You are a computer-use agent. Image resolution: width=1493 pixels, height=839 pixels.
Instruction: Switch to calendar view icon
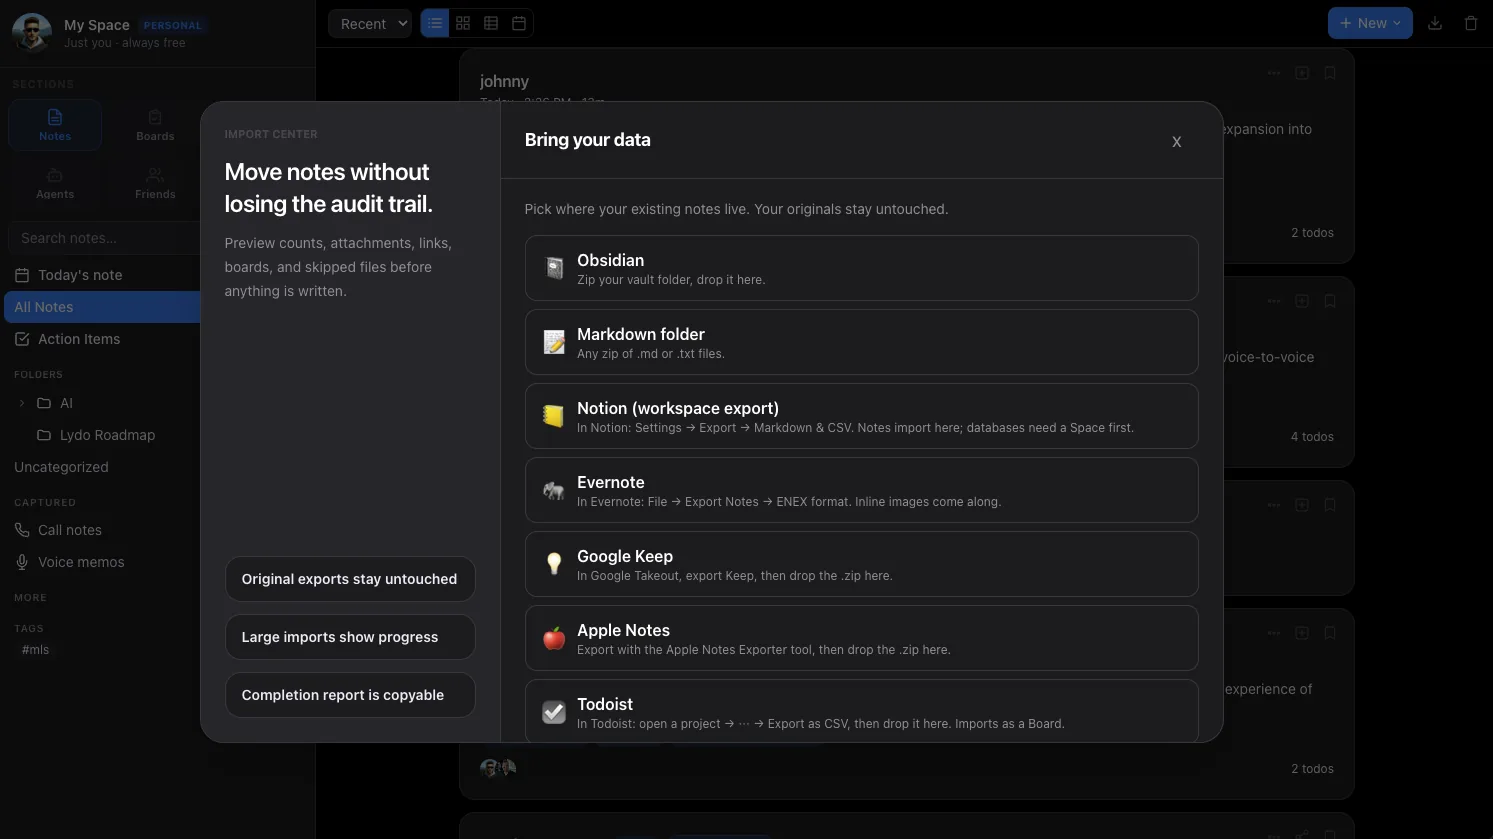(x=519, y=23)
